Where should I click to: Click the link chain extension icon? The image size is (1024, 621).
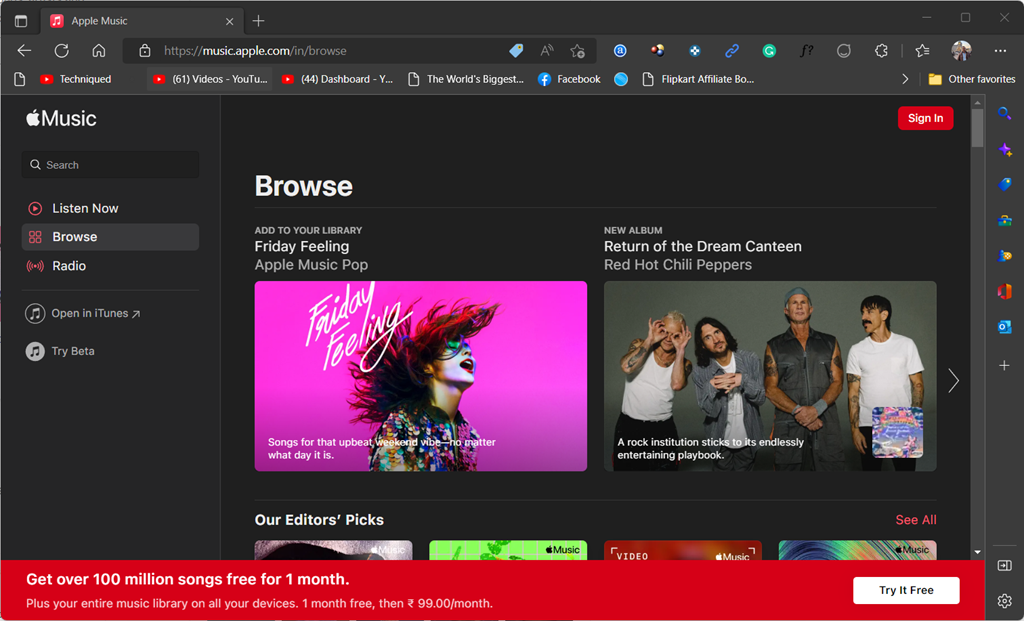click(732, 50)
